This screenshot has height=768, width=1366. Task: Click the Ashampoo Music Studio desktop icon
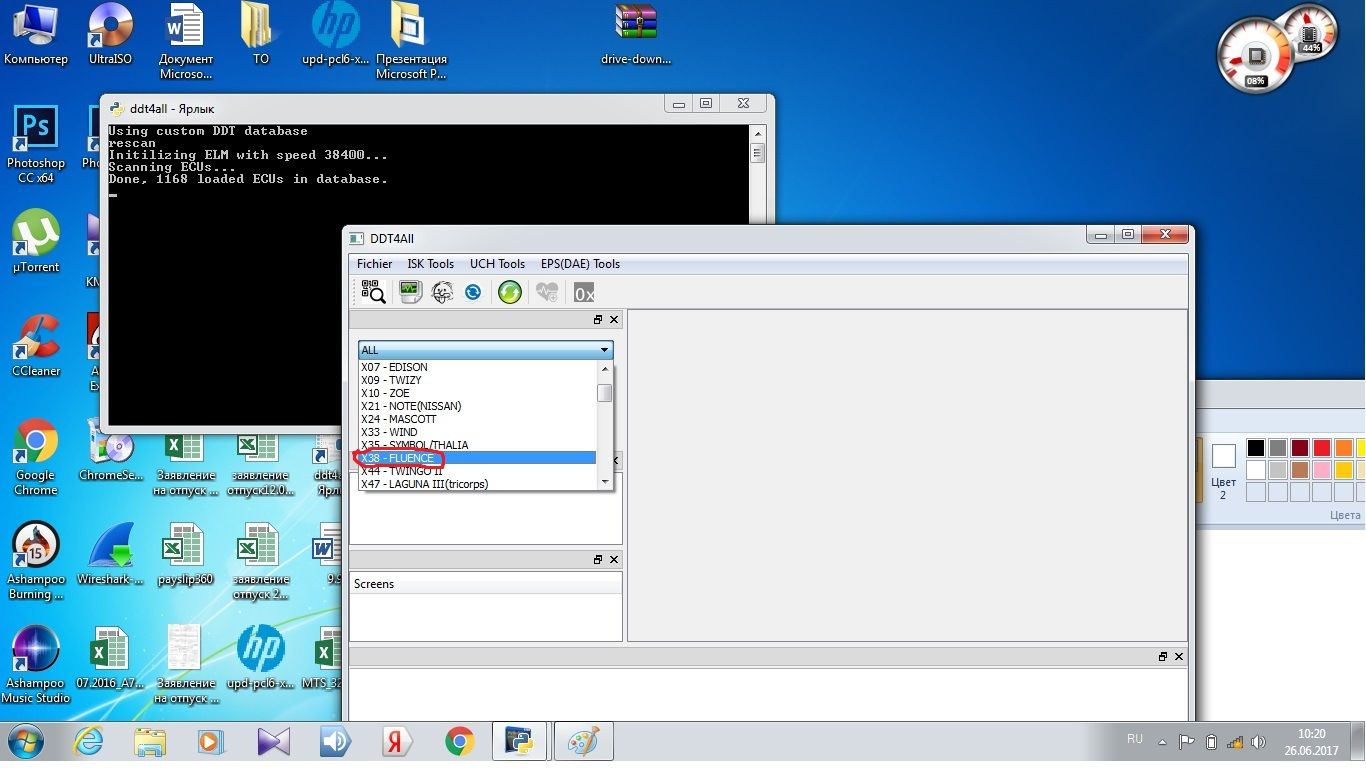tap(35, 664)
